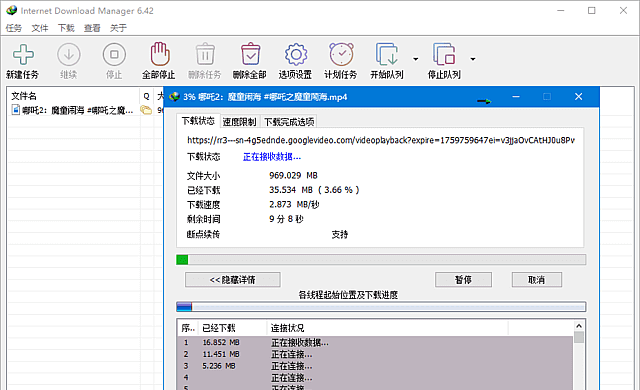640x390 pixels.
Task: Expand the 开始队列 dropdown arrow
Action: [x=416, y=59]
